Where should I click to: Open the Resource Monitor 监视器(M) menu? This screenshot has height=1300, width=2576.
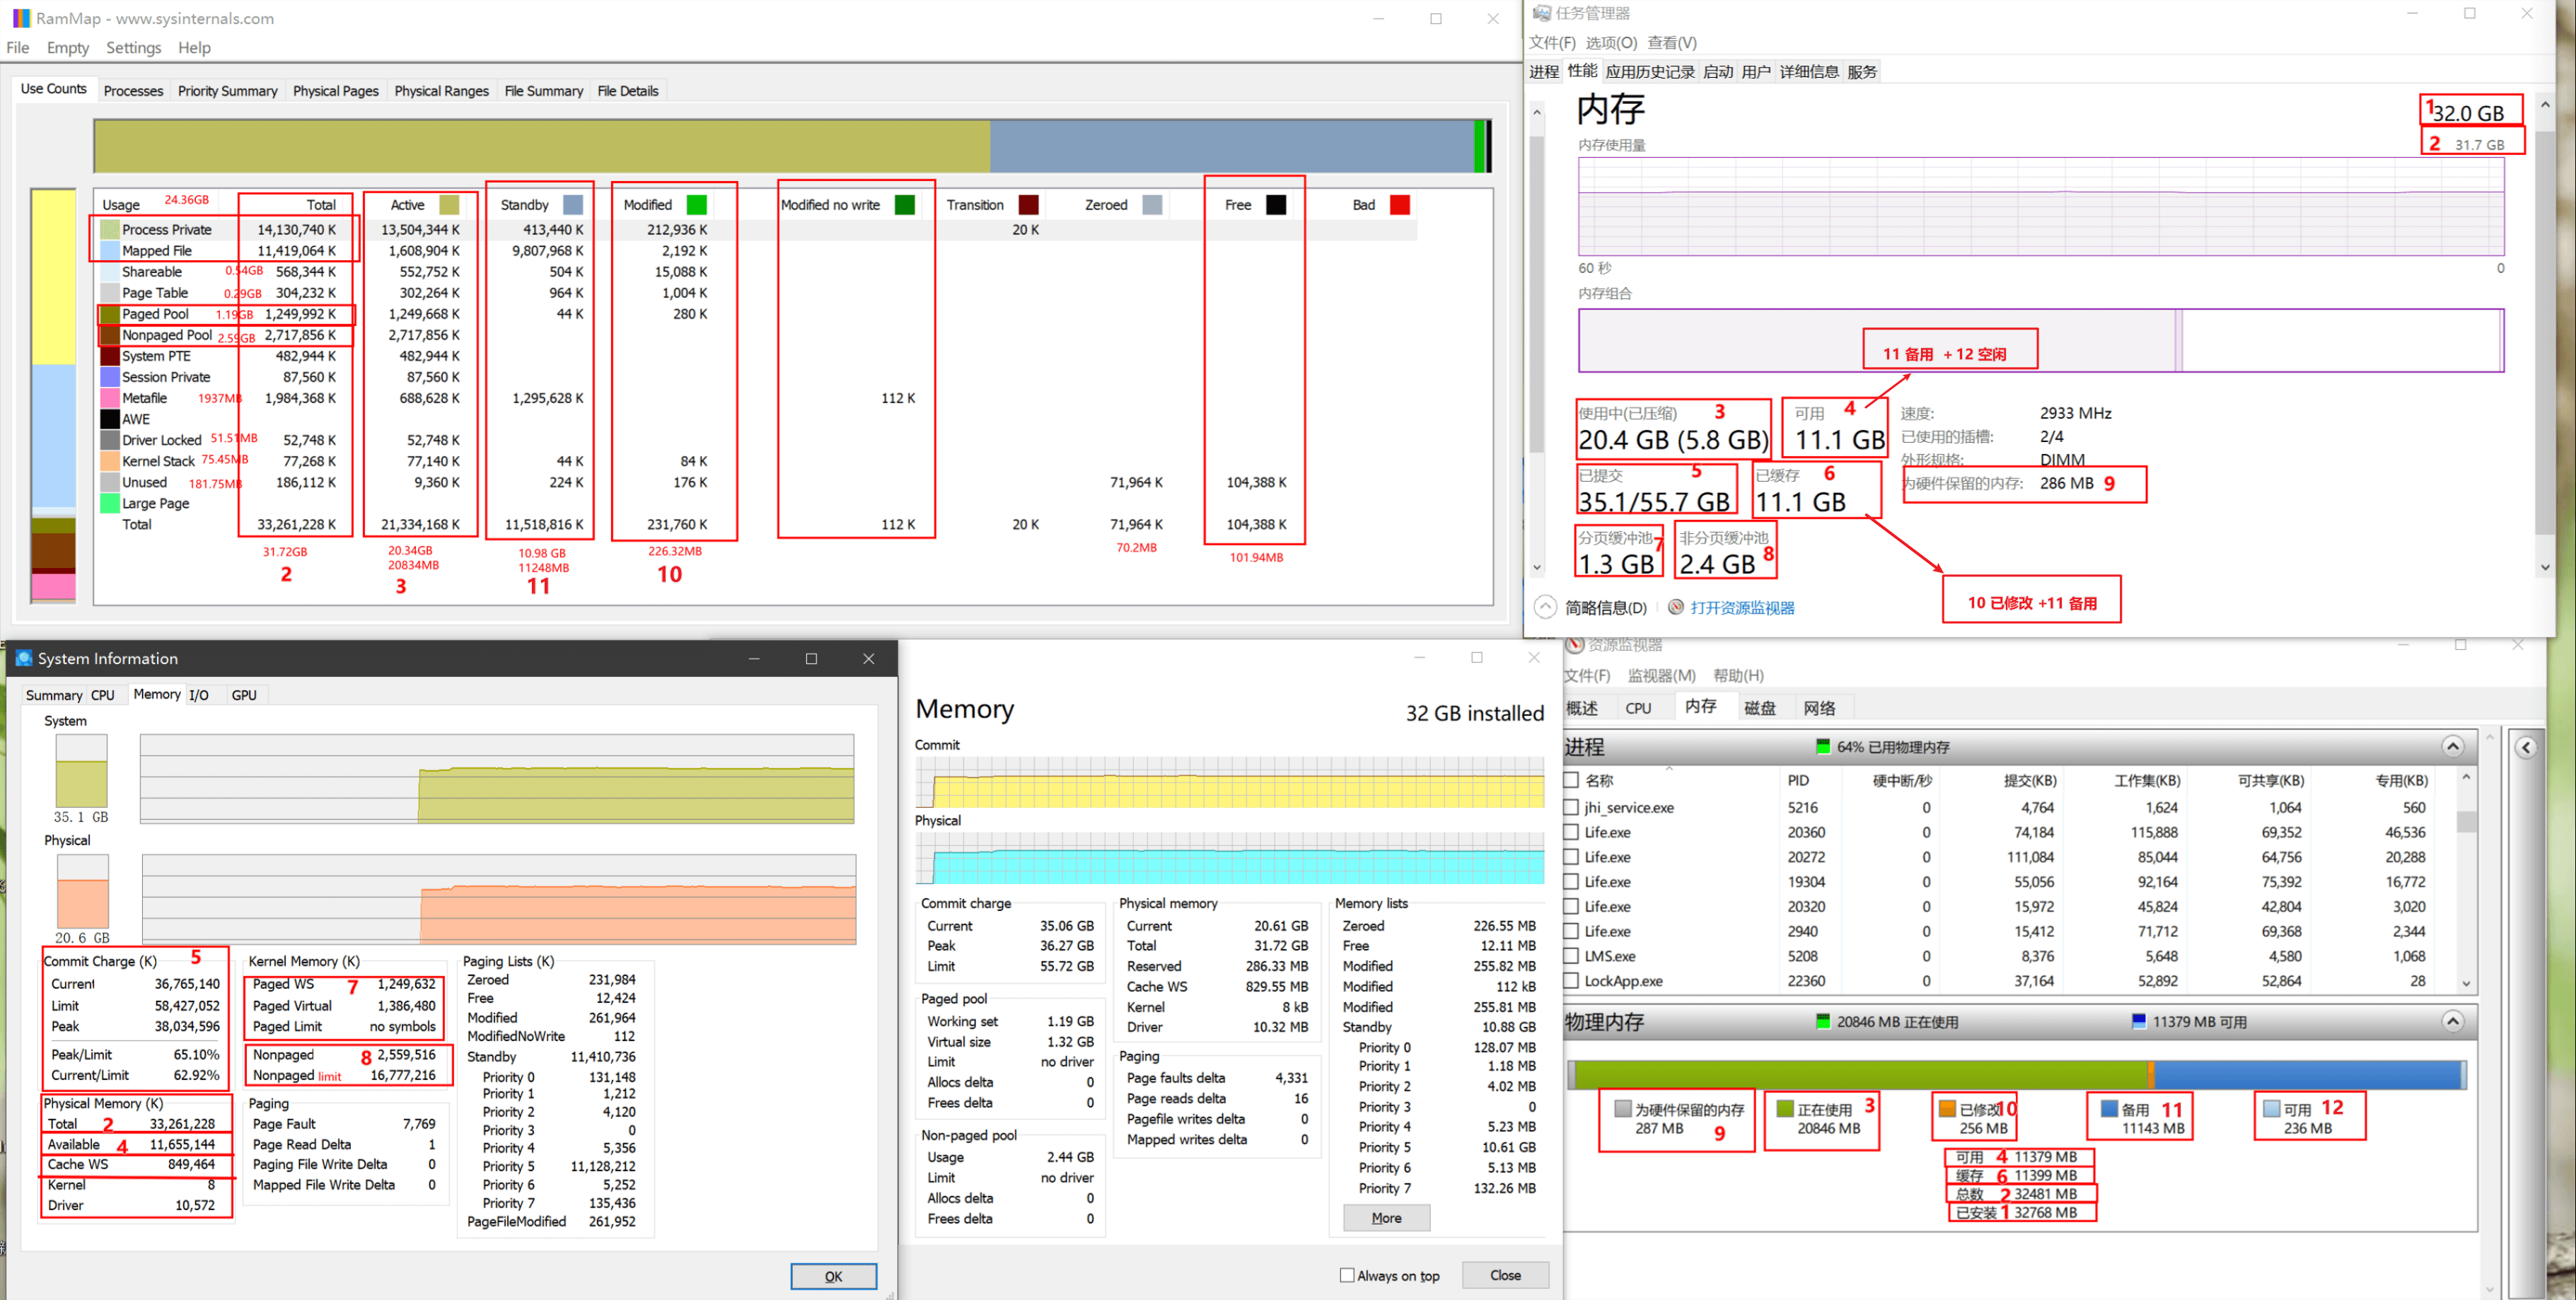(x=1661, y=675)
